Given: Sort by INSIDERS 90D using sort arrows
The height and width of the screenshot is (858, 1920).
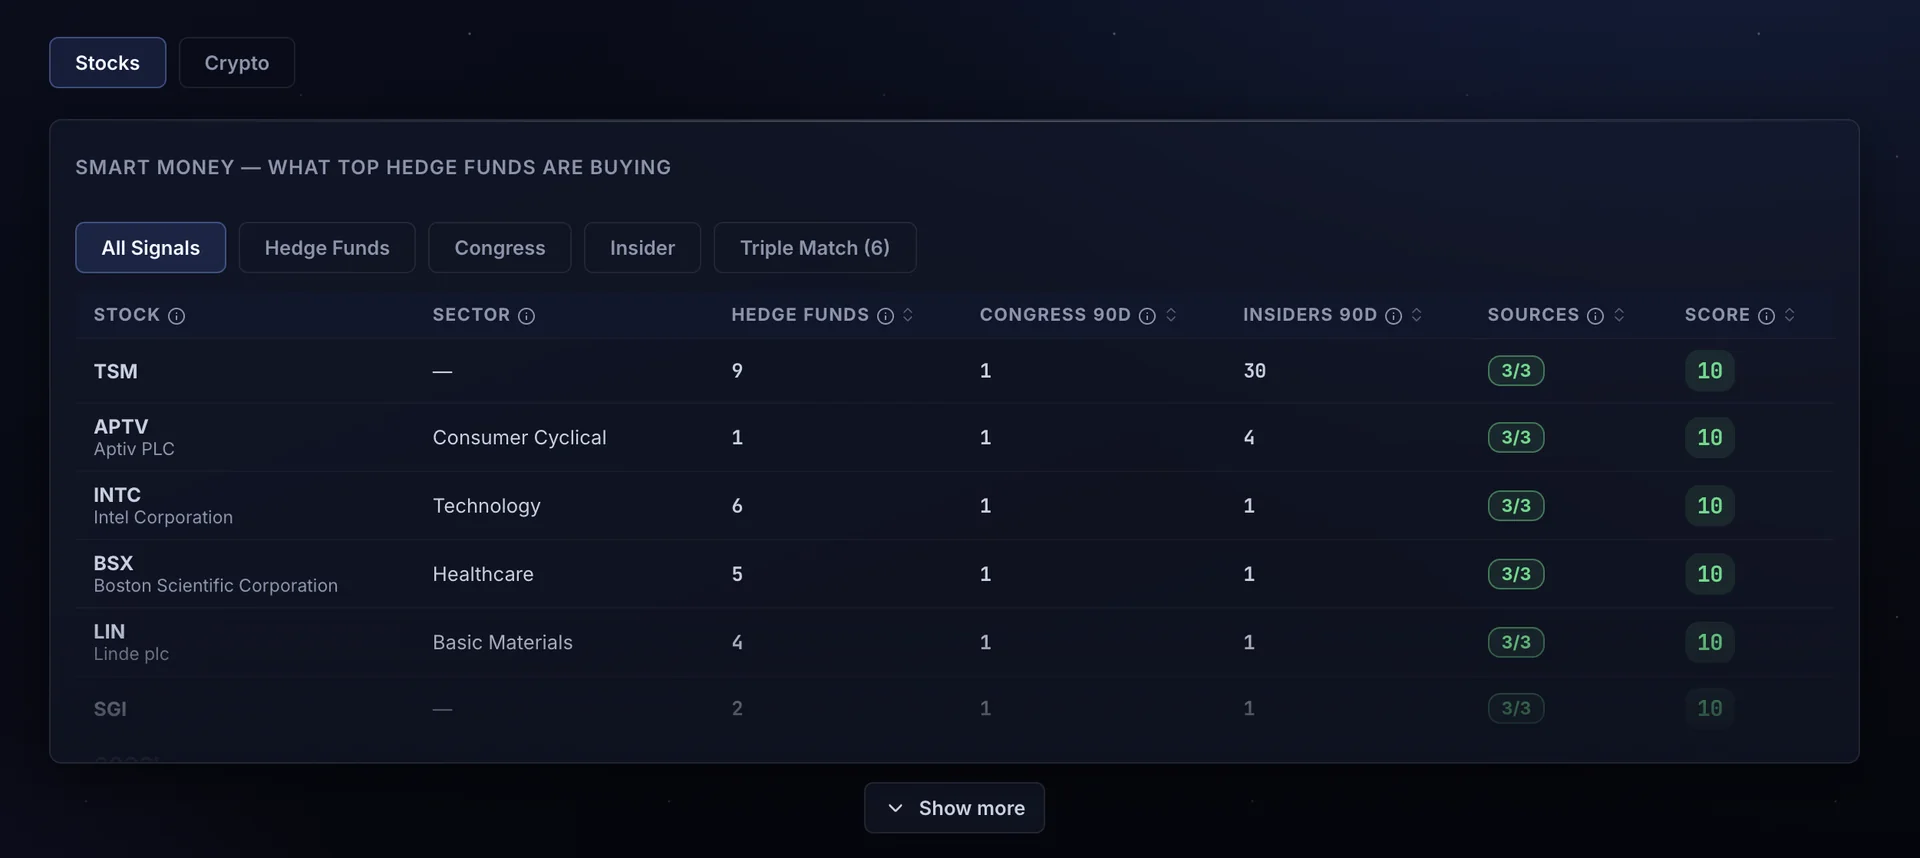Looking at the screenshot, I should click(1417, 315).
